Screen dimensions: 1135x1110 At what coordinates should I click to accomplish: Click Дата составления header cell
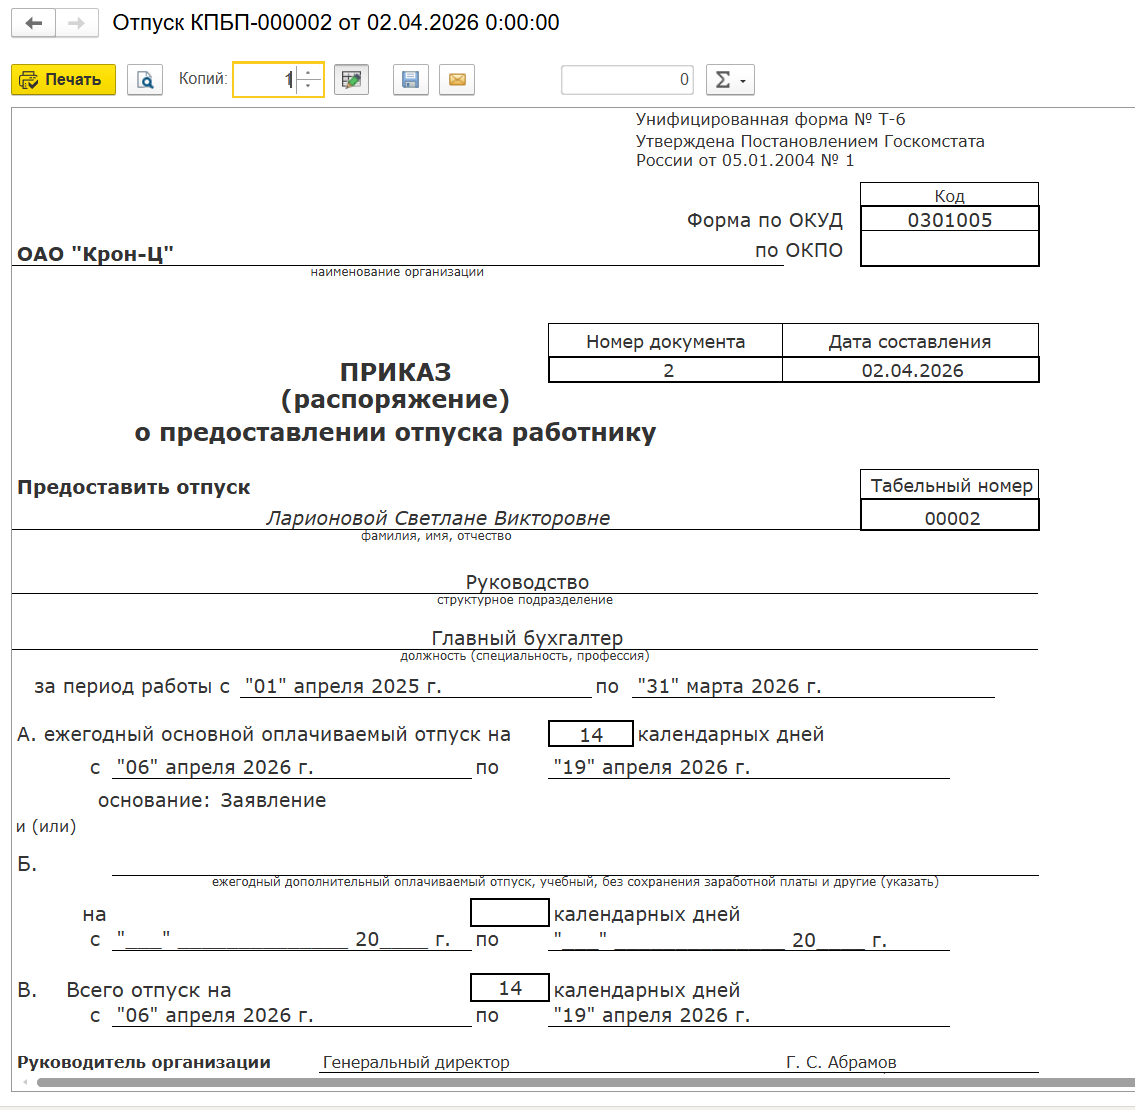tap(911, 341)
